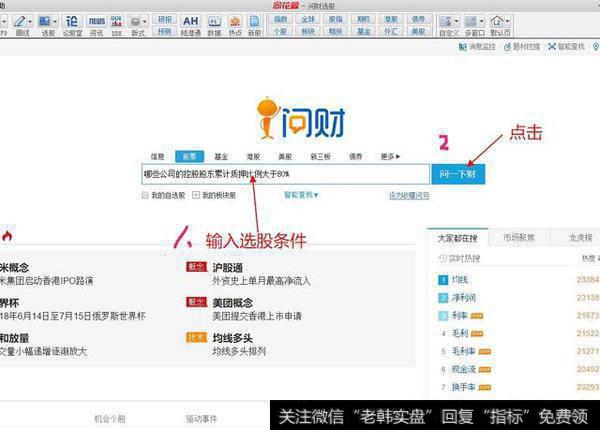Switch to the 基金 search tab
This screenshot has width=600, height=430.
click(x=221, y=156)
